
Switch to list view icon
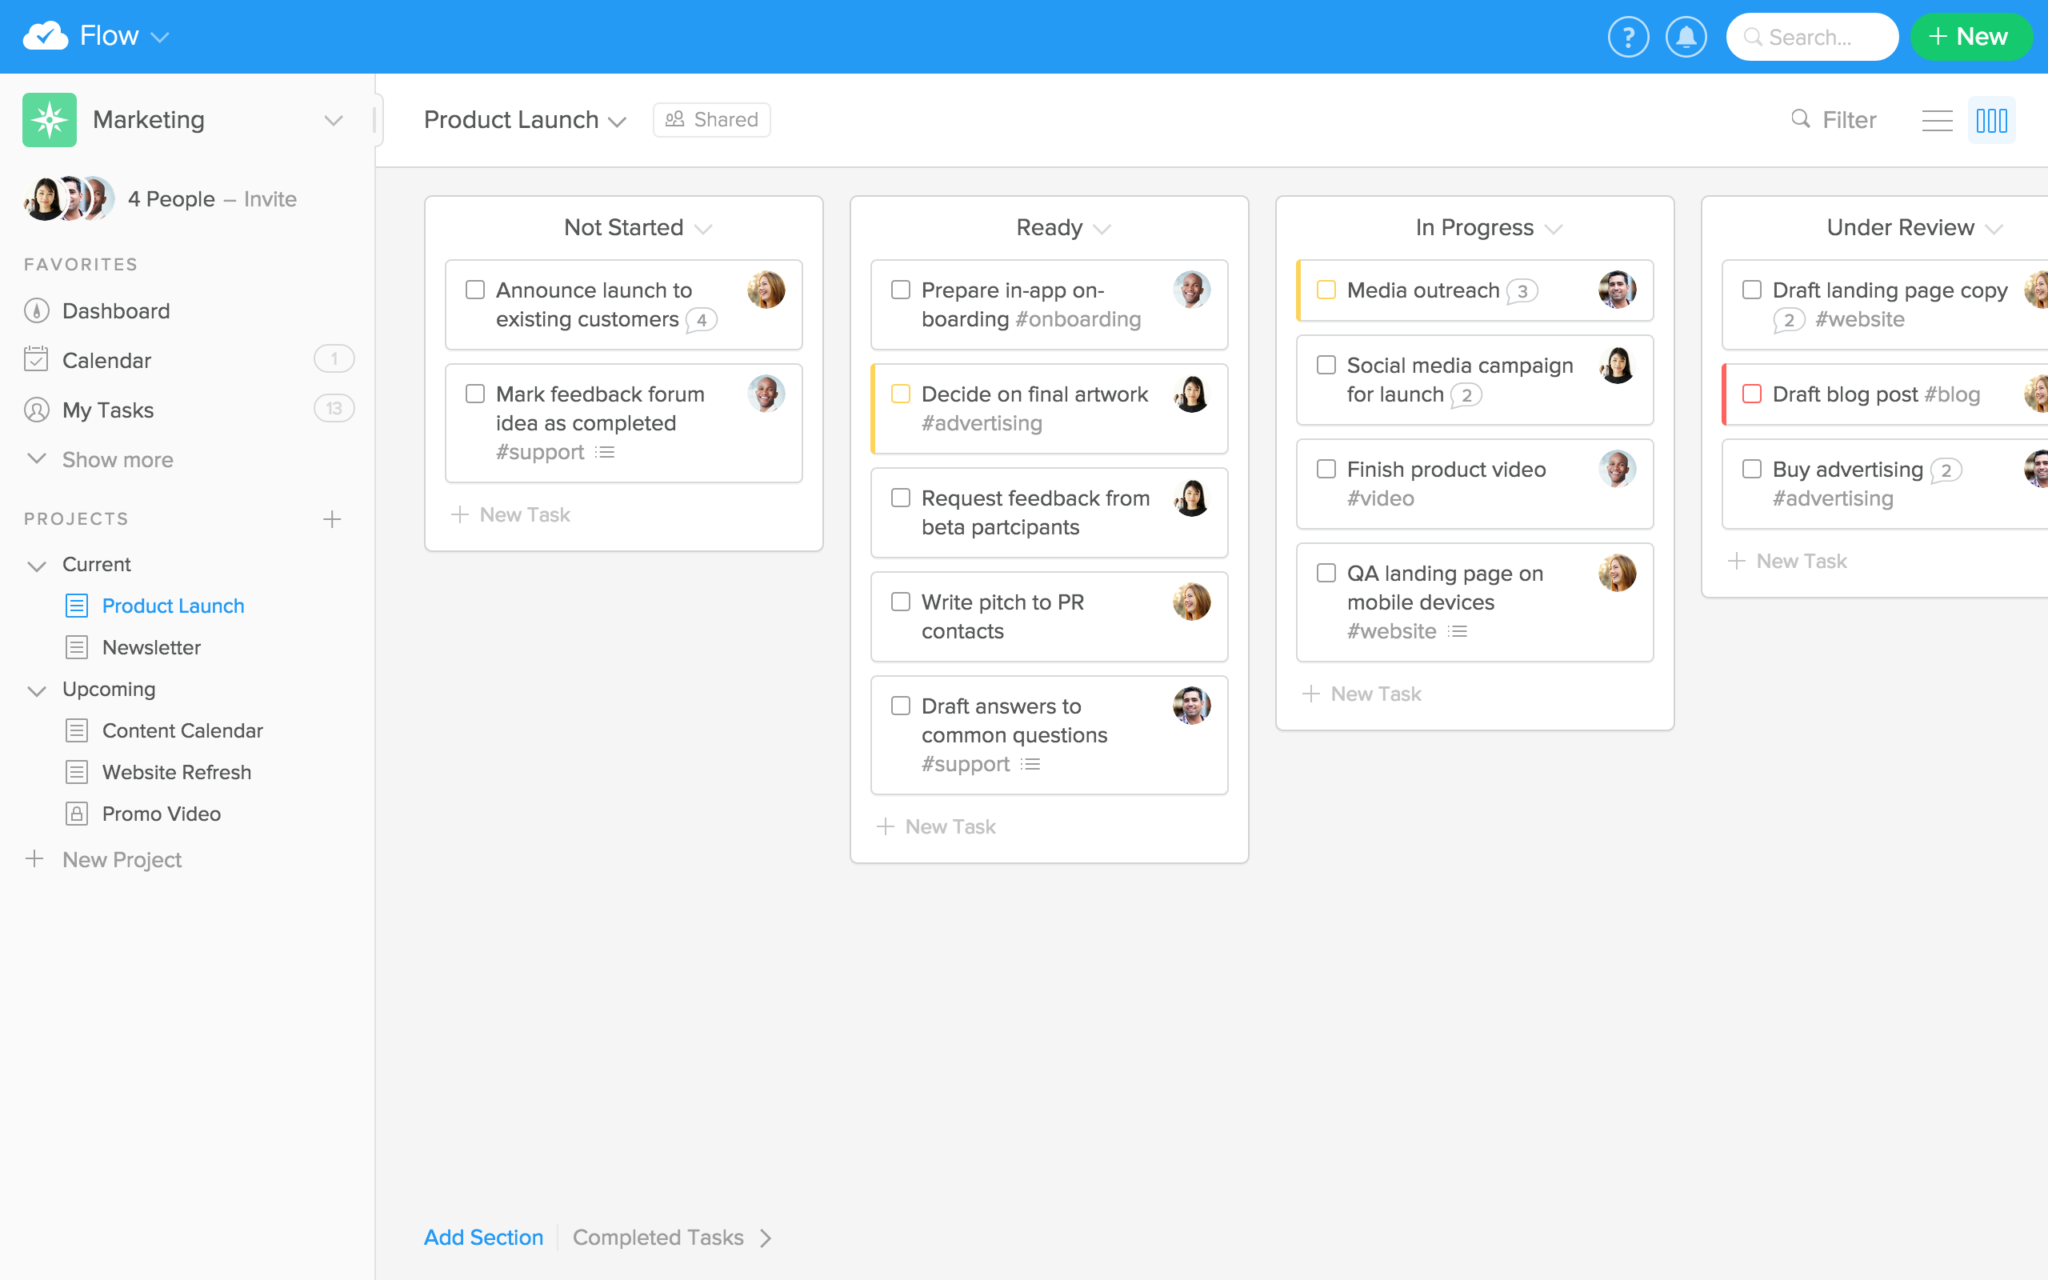1937,120
